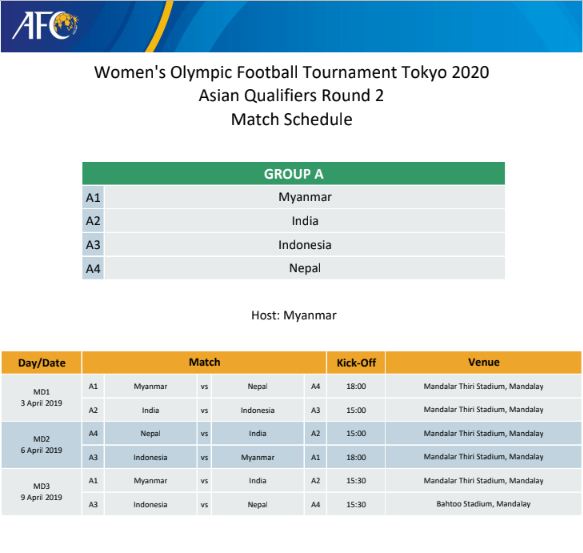Click the Myanmar row labeled A1

(x=293, y=197)
